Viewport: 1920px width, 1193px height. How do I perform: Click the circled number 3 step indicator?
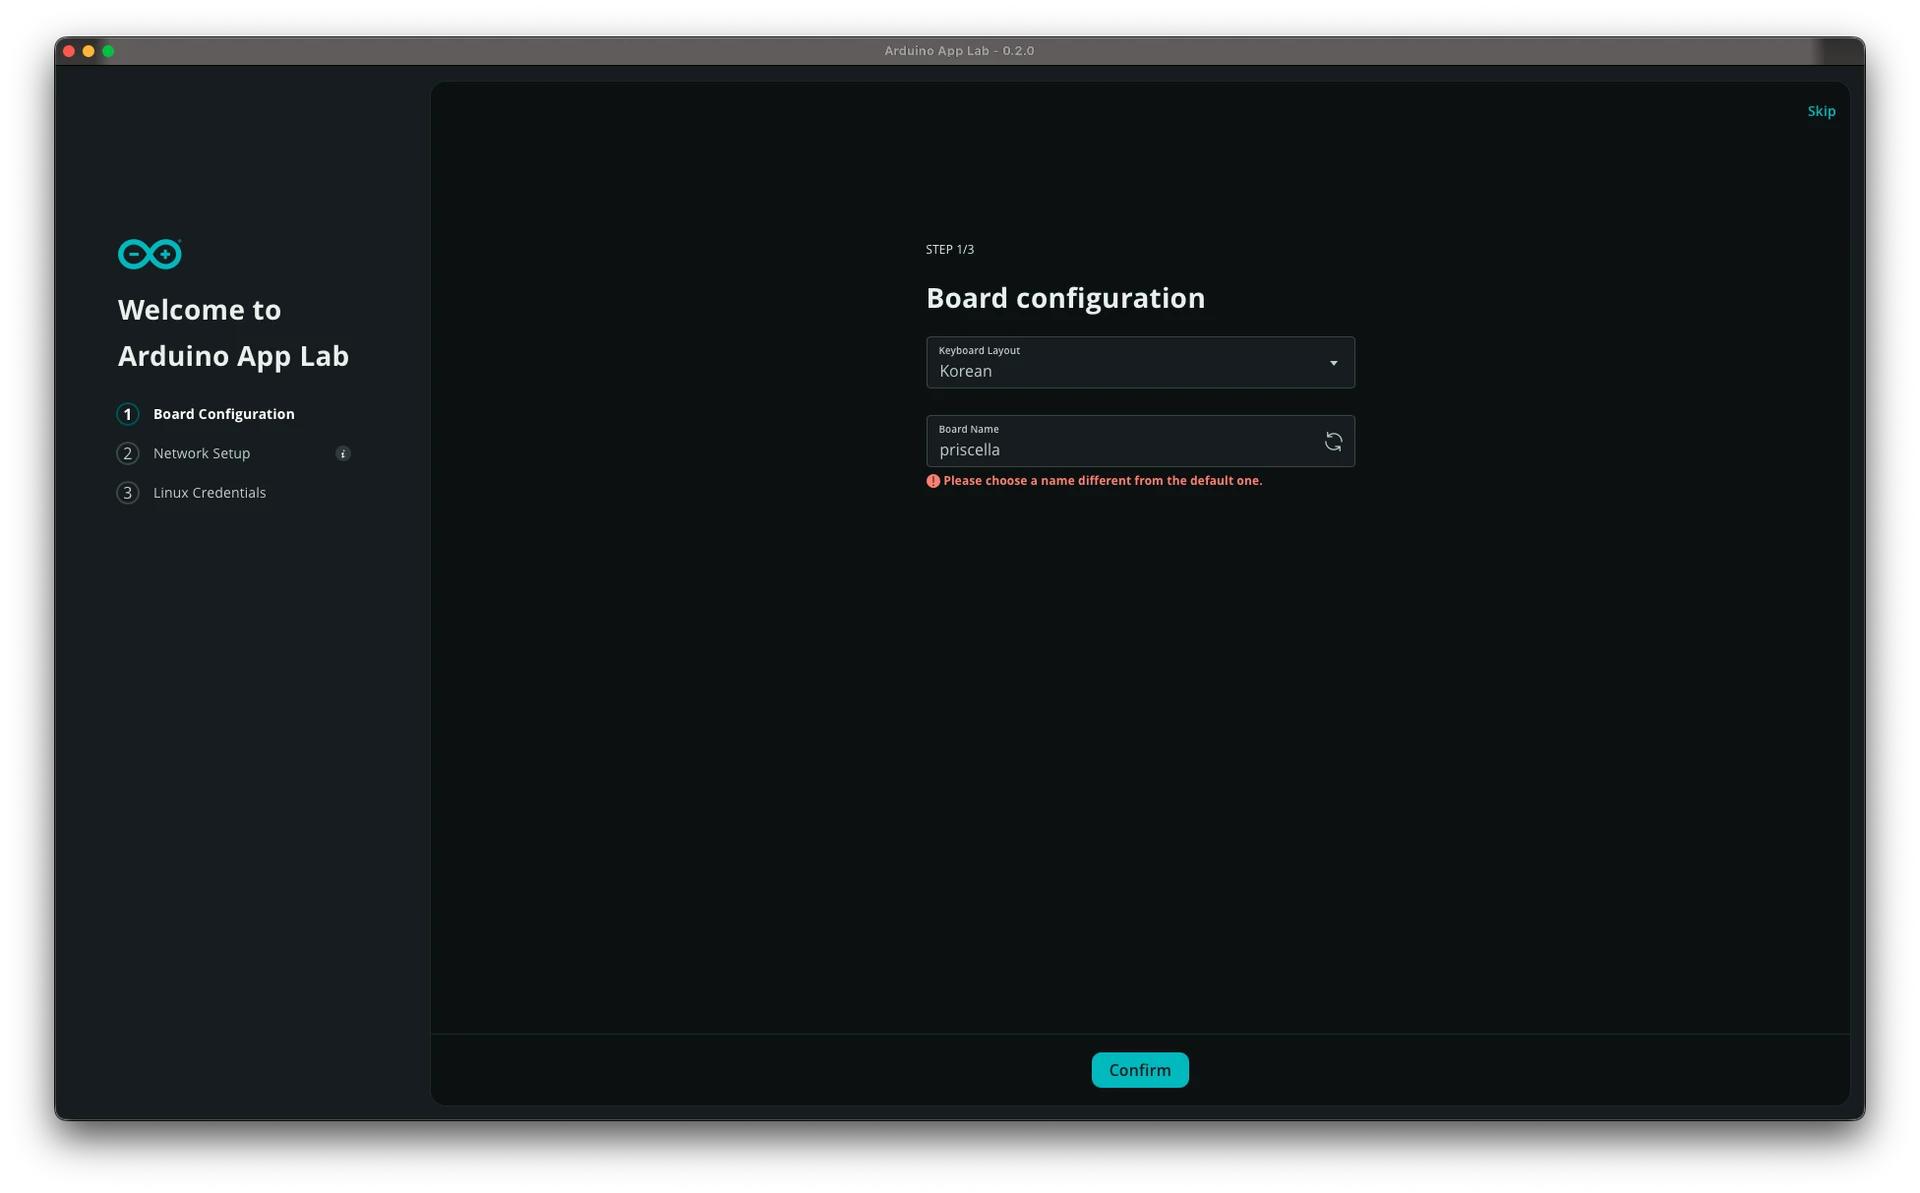[x=128, y=492]
